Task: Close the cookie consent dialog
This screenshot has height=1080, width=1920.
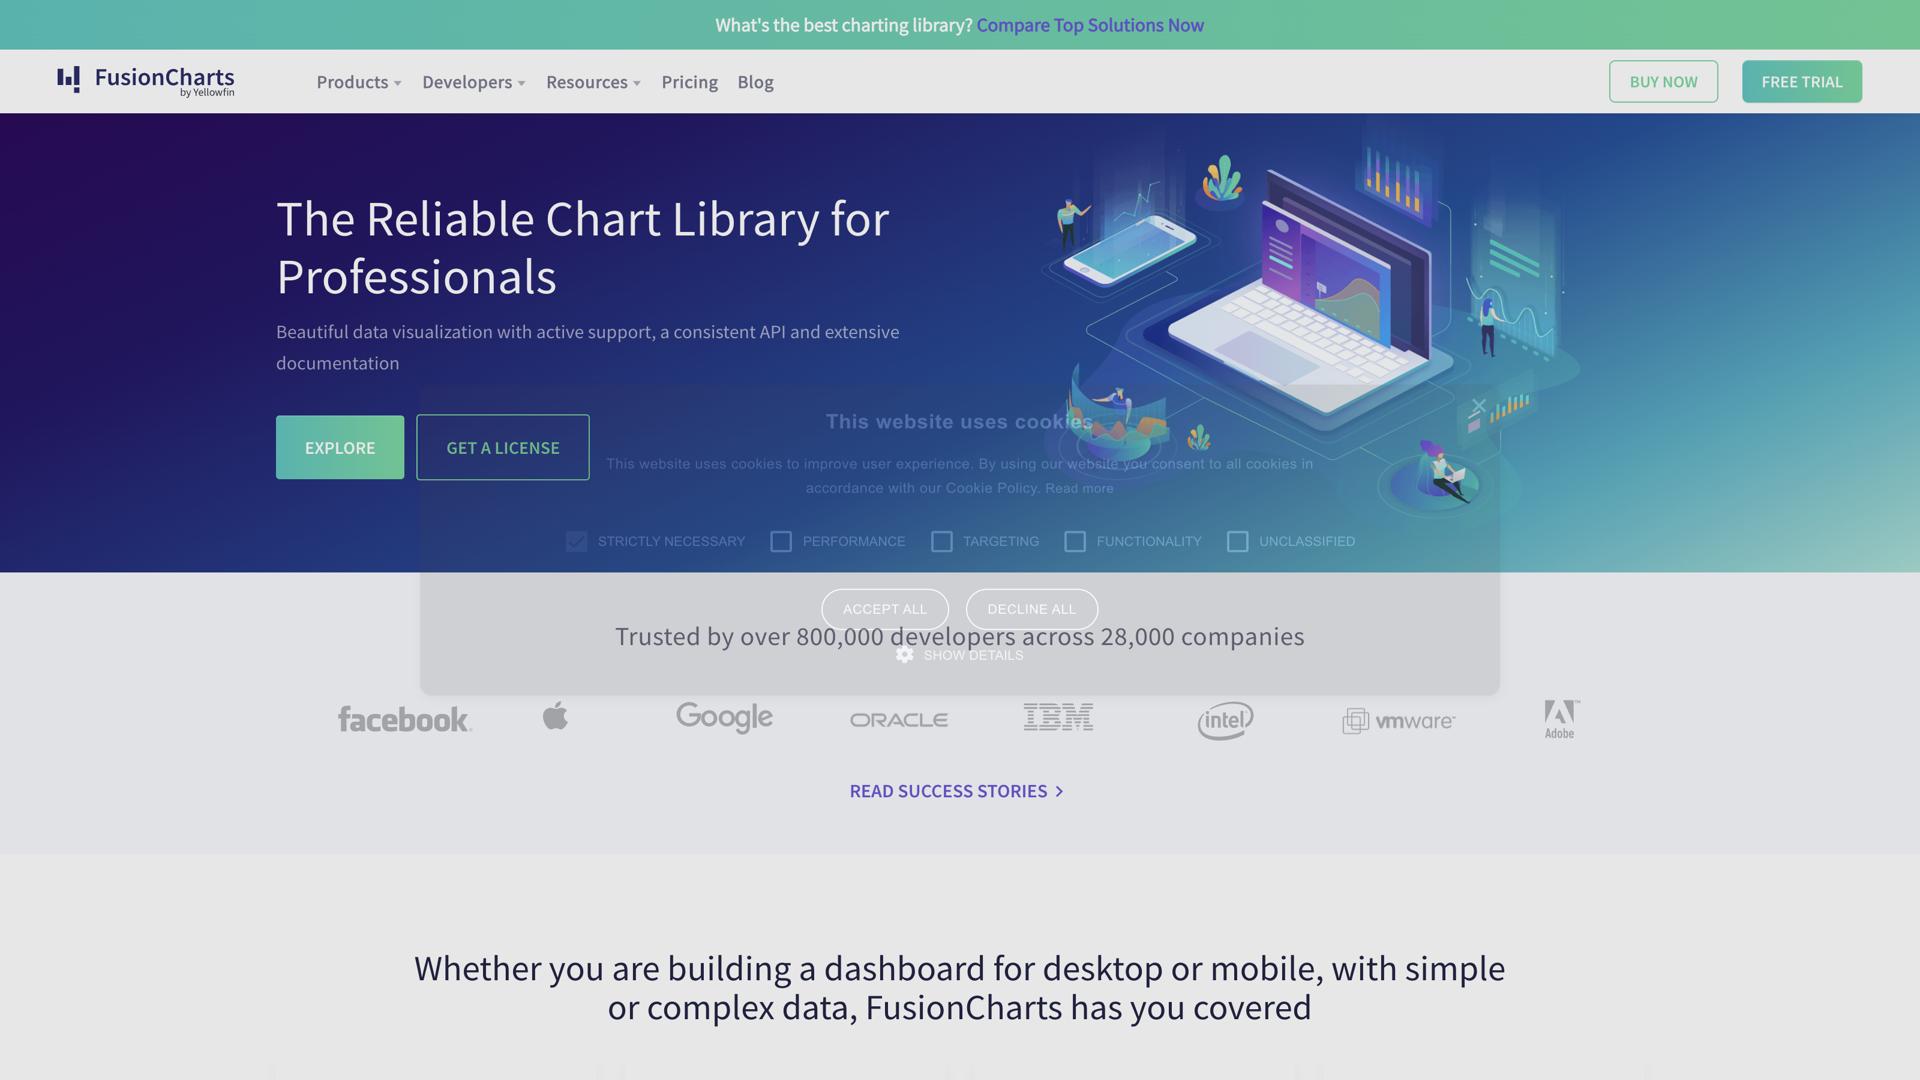Action: (x=1478, y=406)
